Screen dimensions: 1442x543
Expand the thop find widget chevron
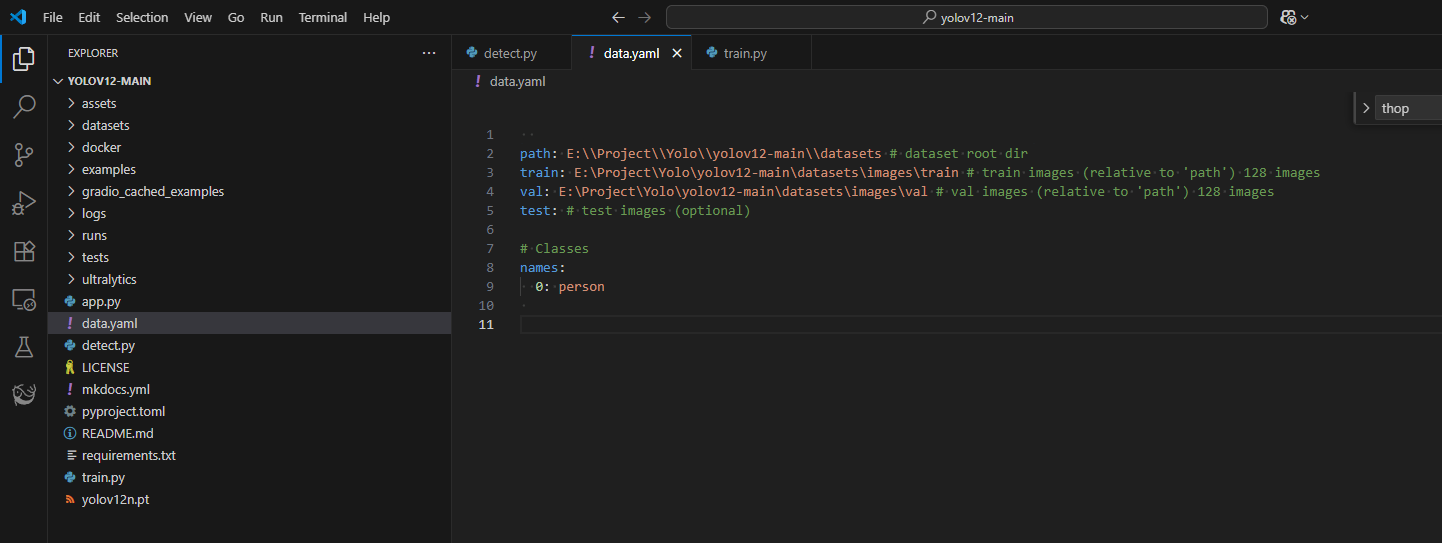1366,108
